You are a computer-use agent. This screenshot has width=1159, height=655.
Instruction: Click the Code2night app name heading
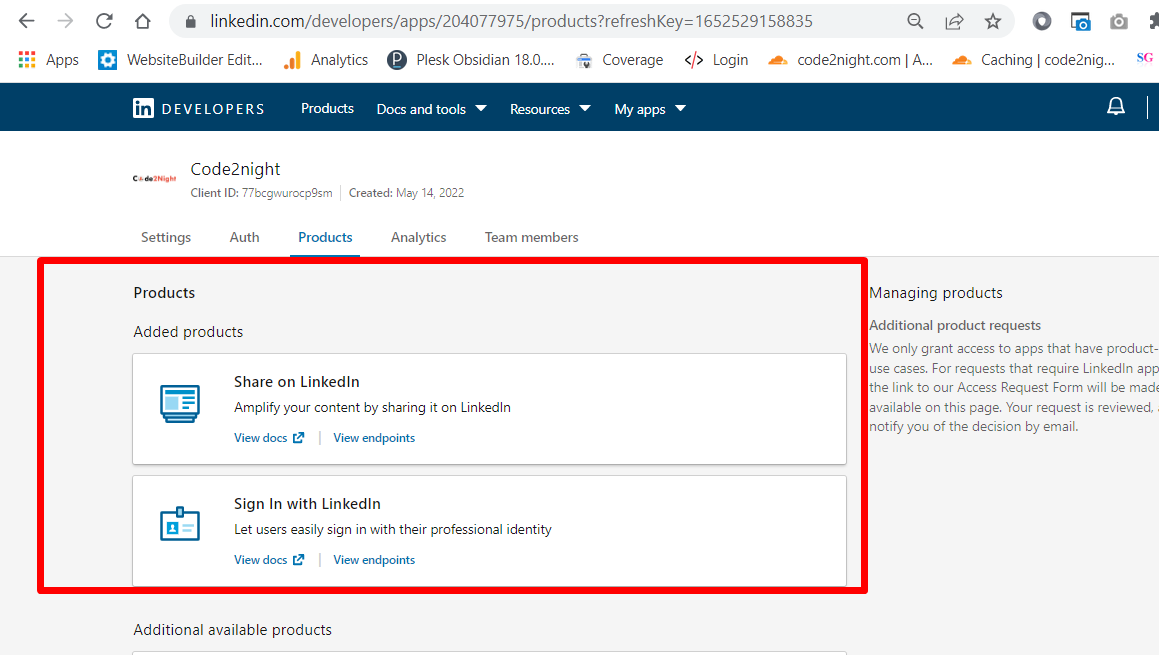click(x=235, y=169)
